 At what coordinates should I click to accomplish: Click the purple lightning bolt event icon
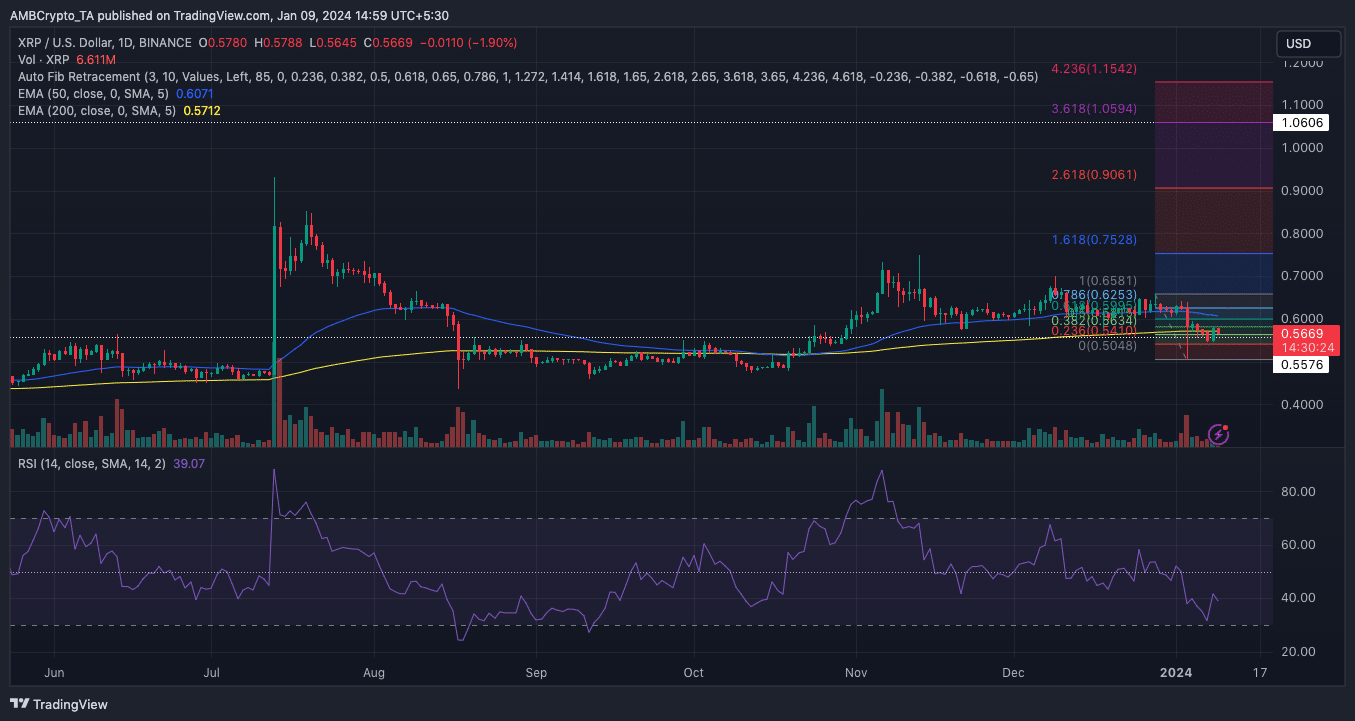pyautogui.click(x=1219, y=434)
